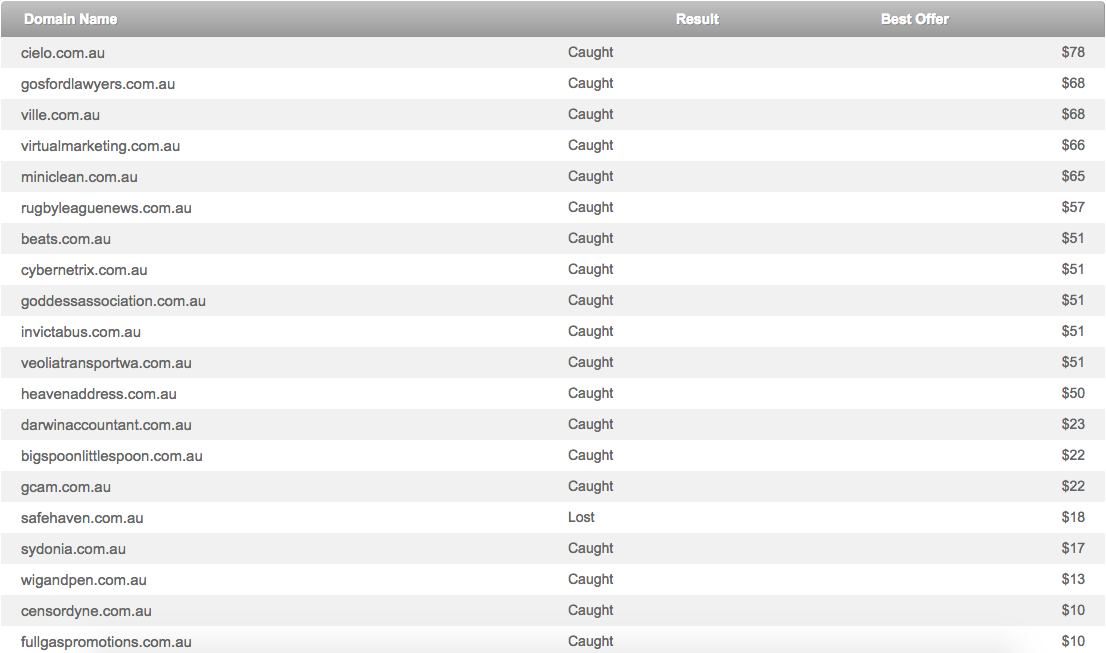Image resolution: width=1106 pixels, height=653 pixels.
Task: Sort by the Result column header
Action: point(697,19)
